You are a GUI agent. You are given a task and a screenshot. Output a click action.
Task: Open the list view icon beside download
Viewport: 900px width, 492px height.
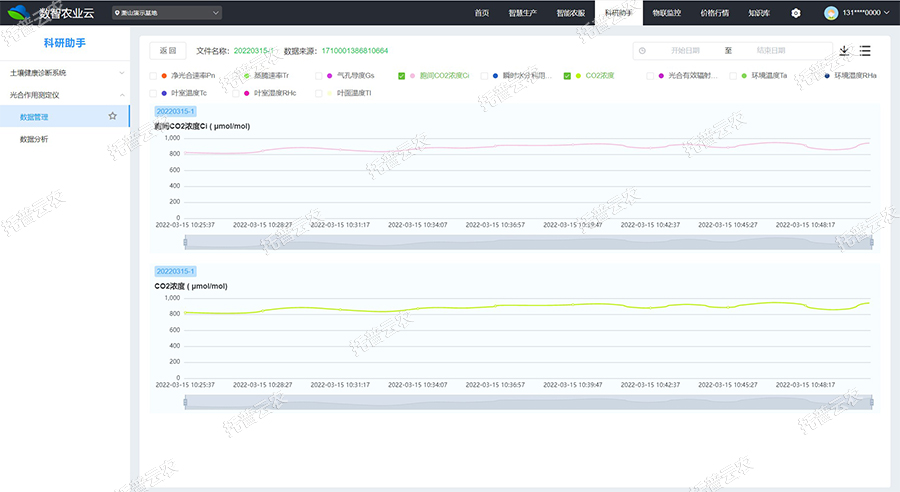[x=865, y=50]
